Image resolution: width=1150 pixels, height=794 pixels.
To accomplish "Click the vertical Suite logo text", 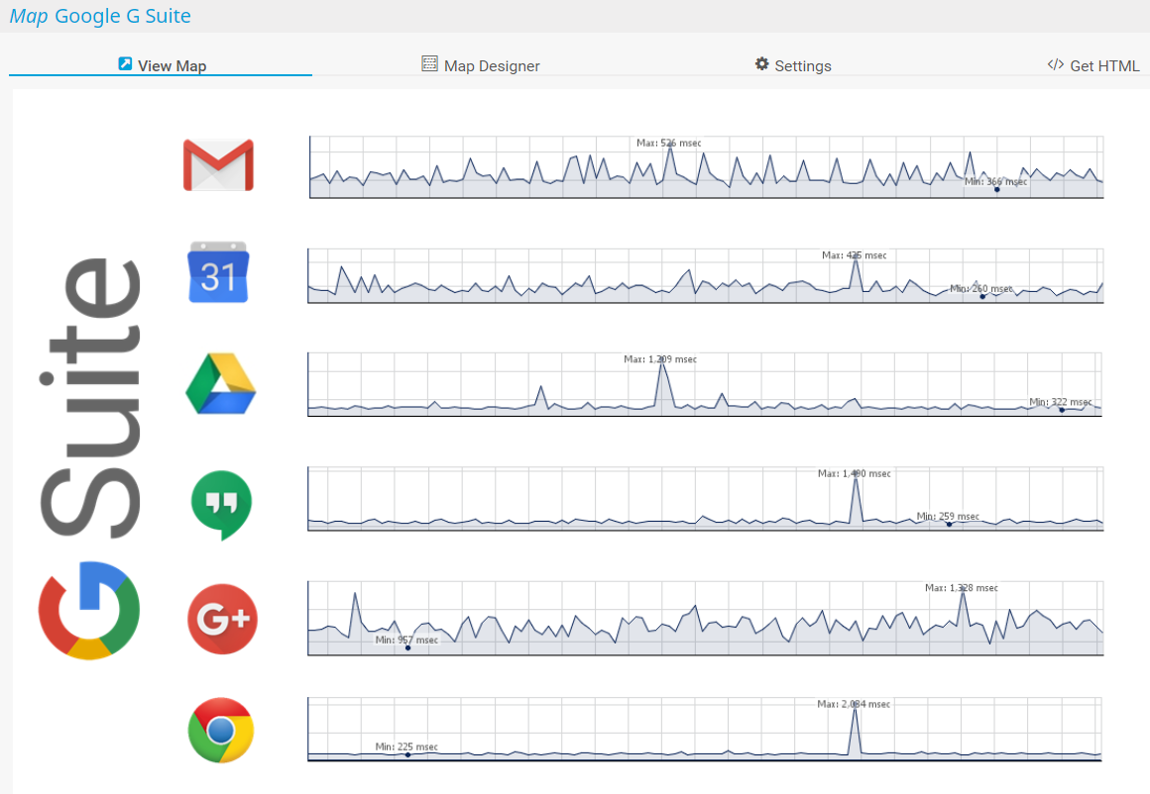I will point(90,399).
